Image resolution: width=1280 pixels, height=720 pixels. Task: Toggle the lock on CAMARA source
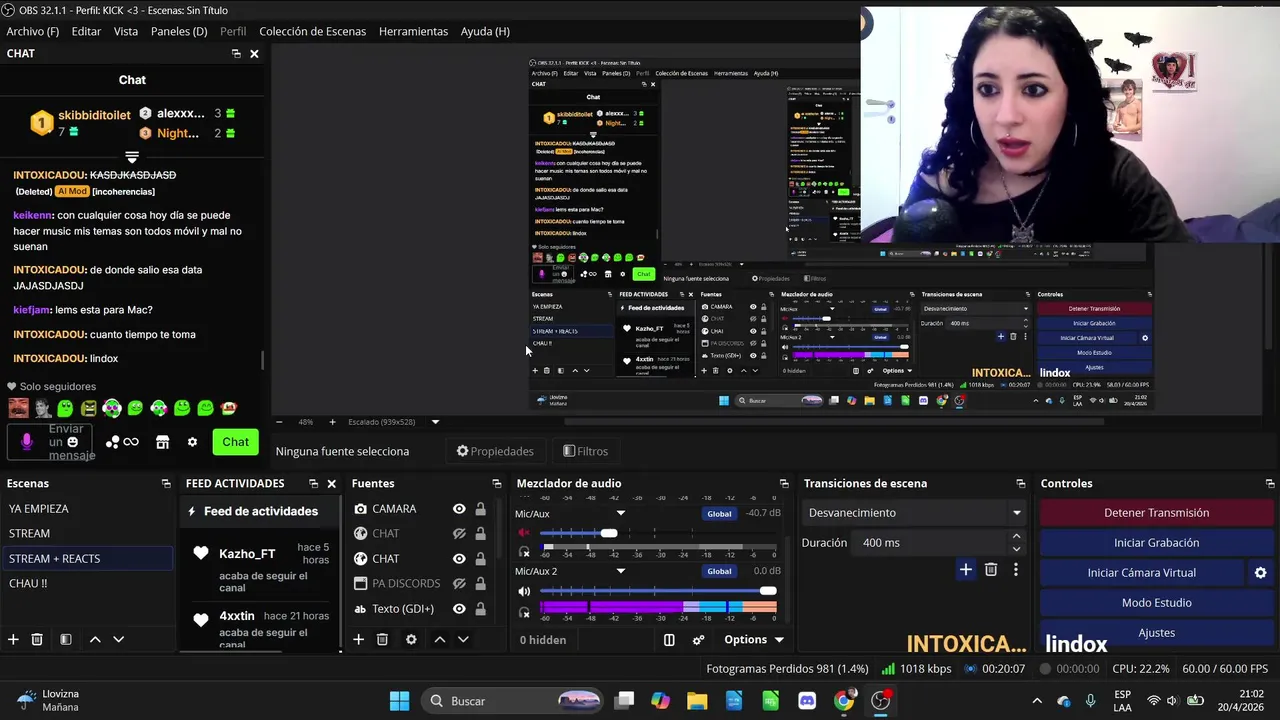point(481,509)
